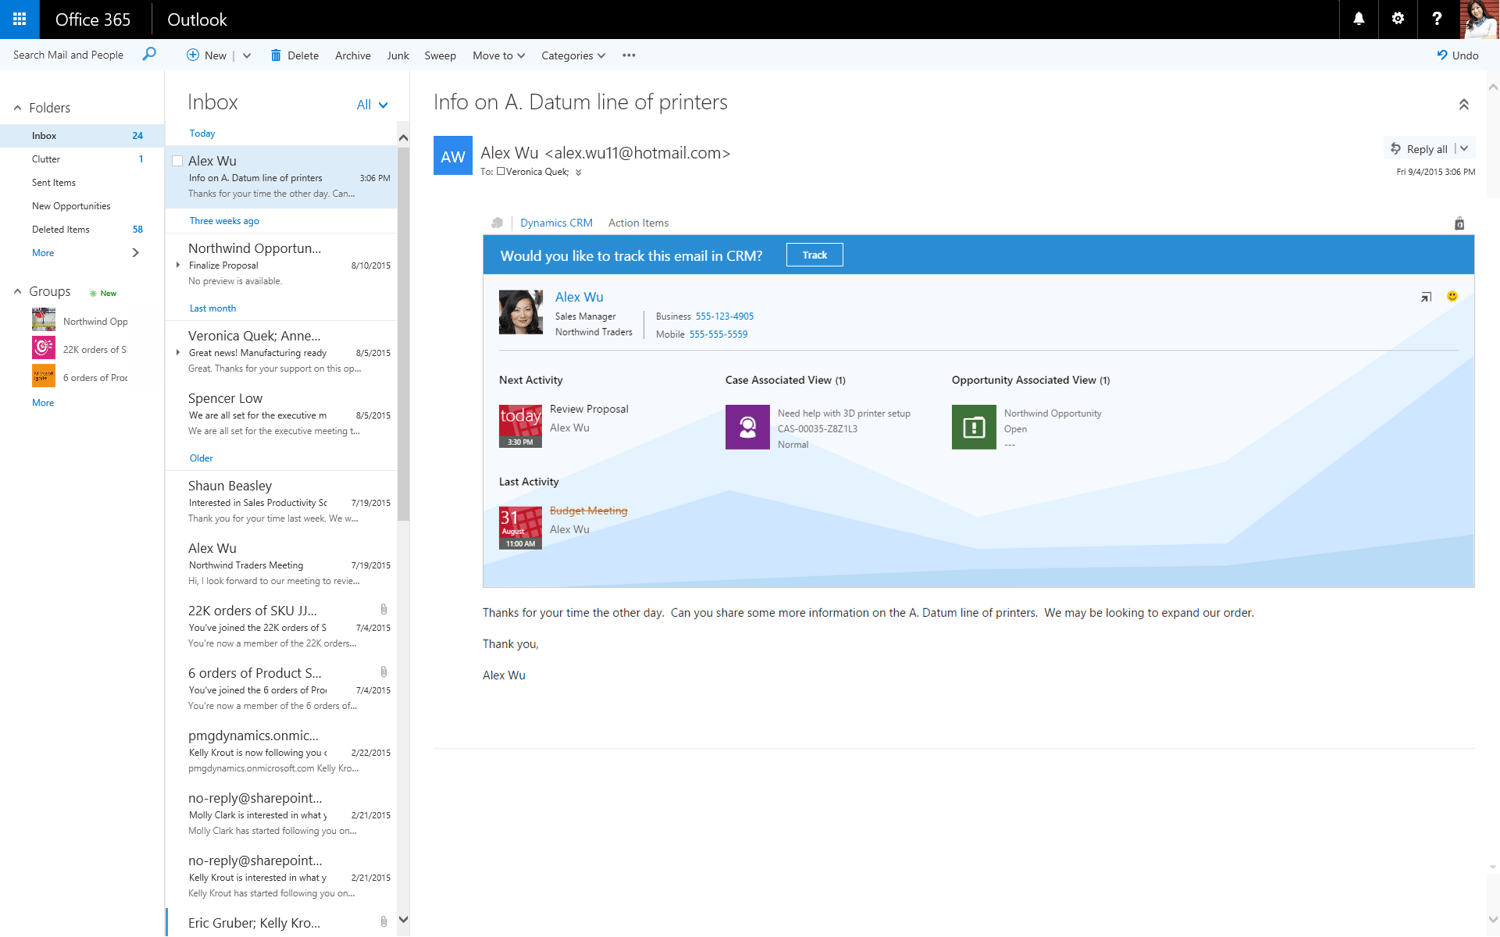This screenshot has height=937, width=1500.
Task: Open the 3D printer setup case icon
Action: (x=747, y=427)
